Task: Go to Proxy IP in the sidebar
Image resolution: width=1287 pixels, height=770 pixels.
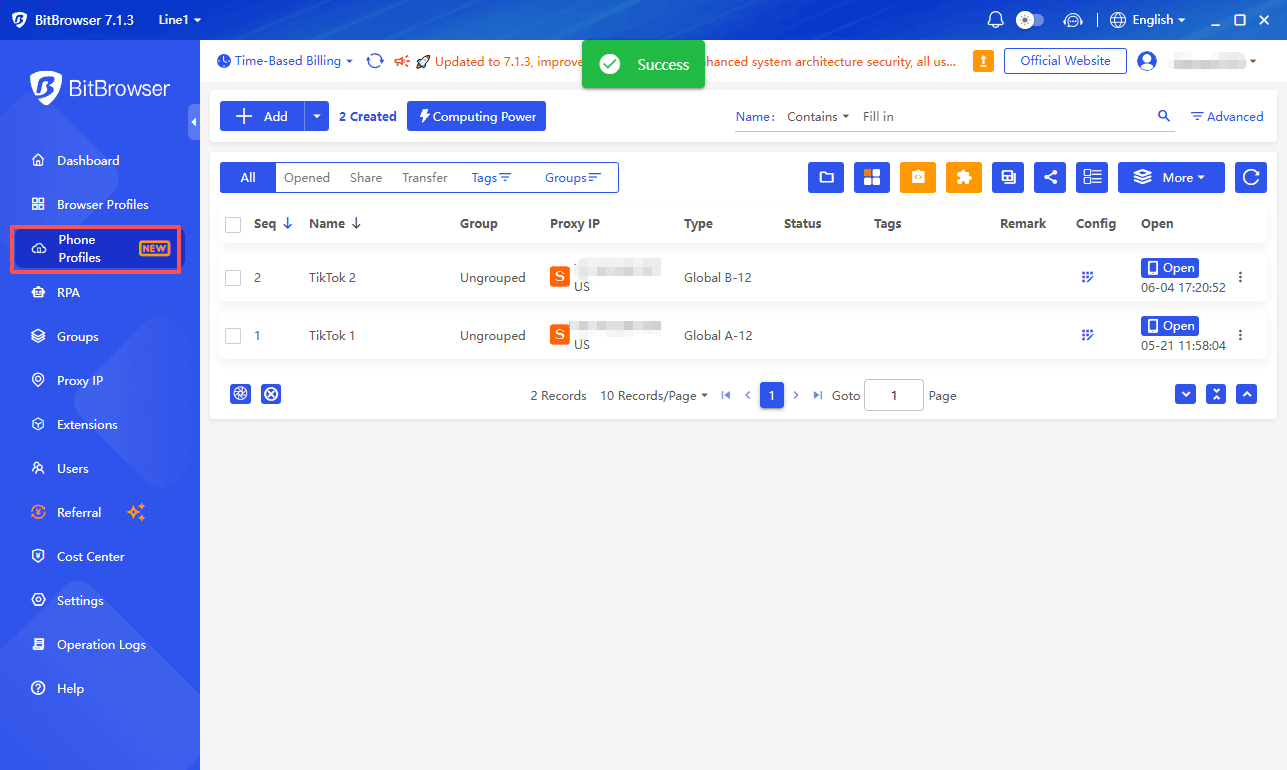Action: (x=80, y=380)
